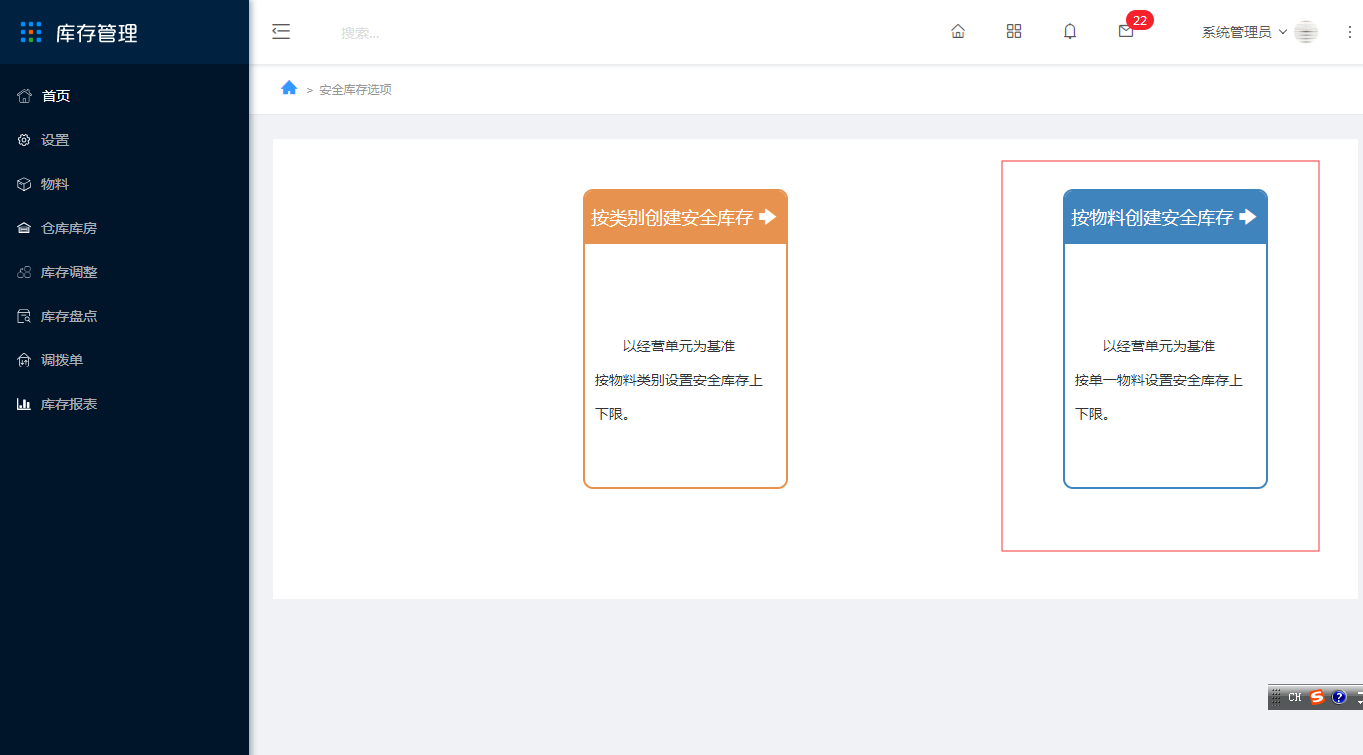
Task: Click the blue home breadcrumb icon
Action: pos(289,88)
